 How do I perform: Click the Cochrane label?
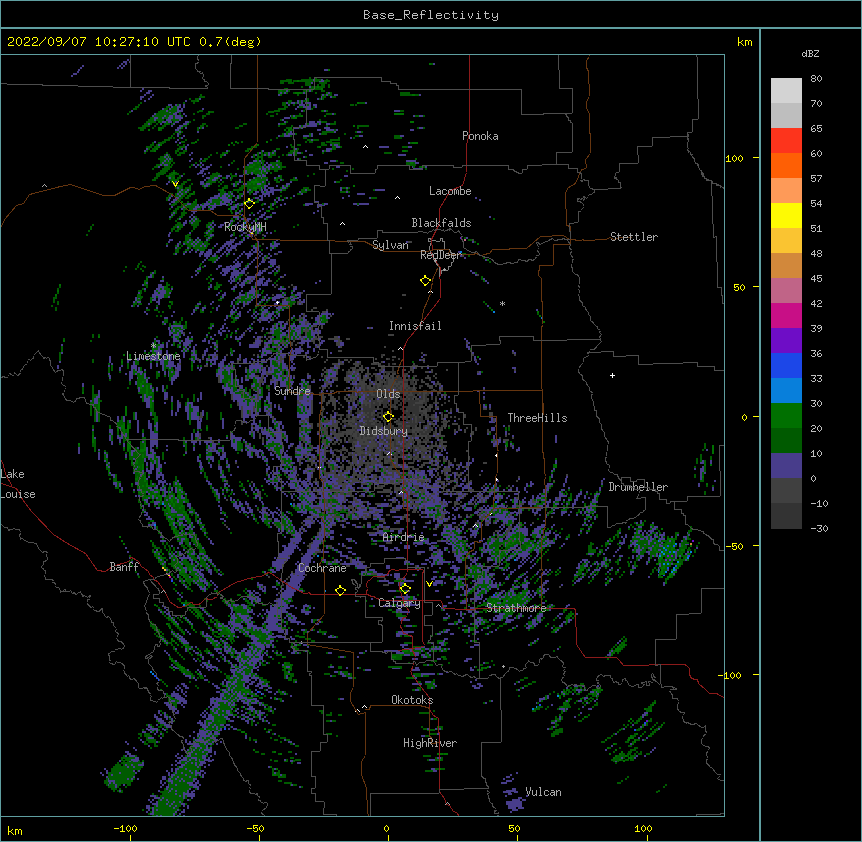322,568
